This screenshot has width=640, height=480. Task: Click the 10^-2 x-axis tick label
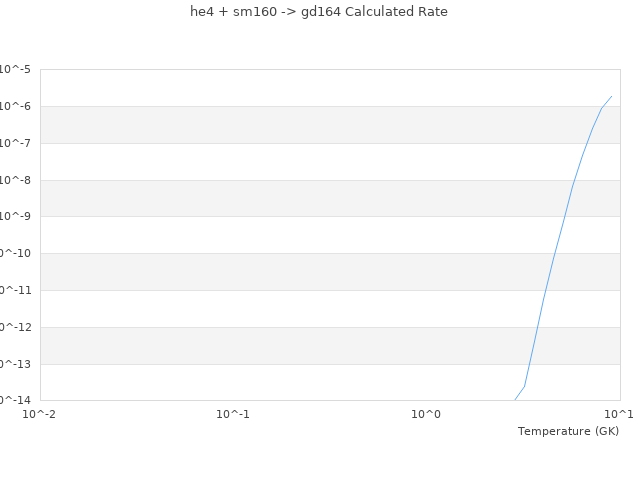click(40, 414)
